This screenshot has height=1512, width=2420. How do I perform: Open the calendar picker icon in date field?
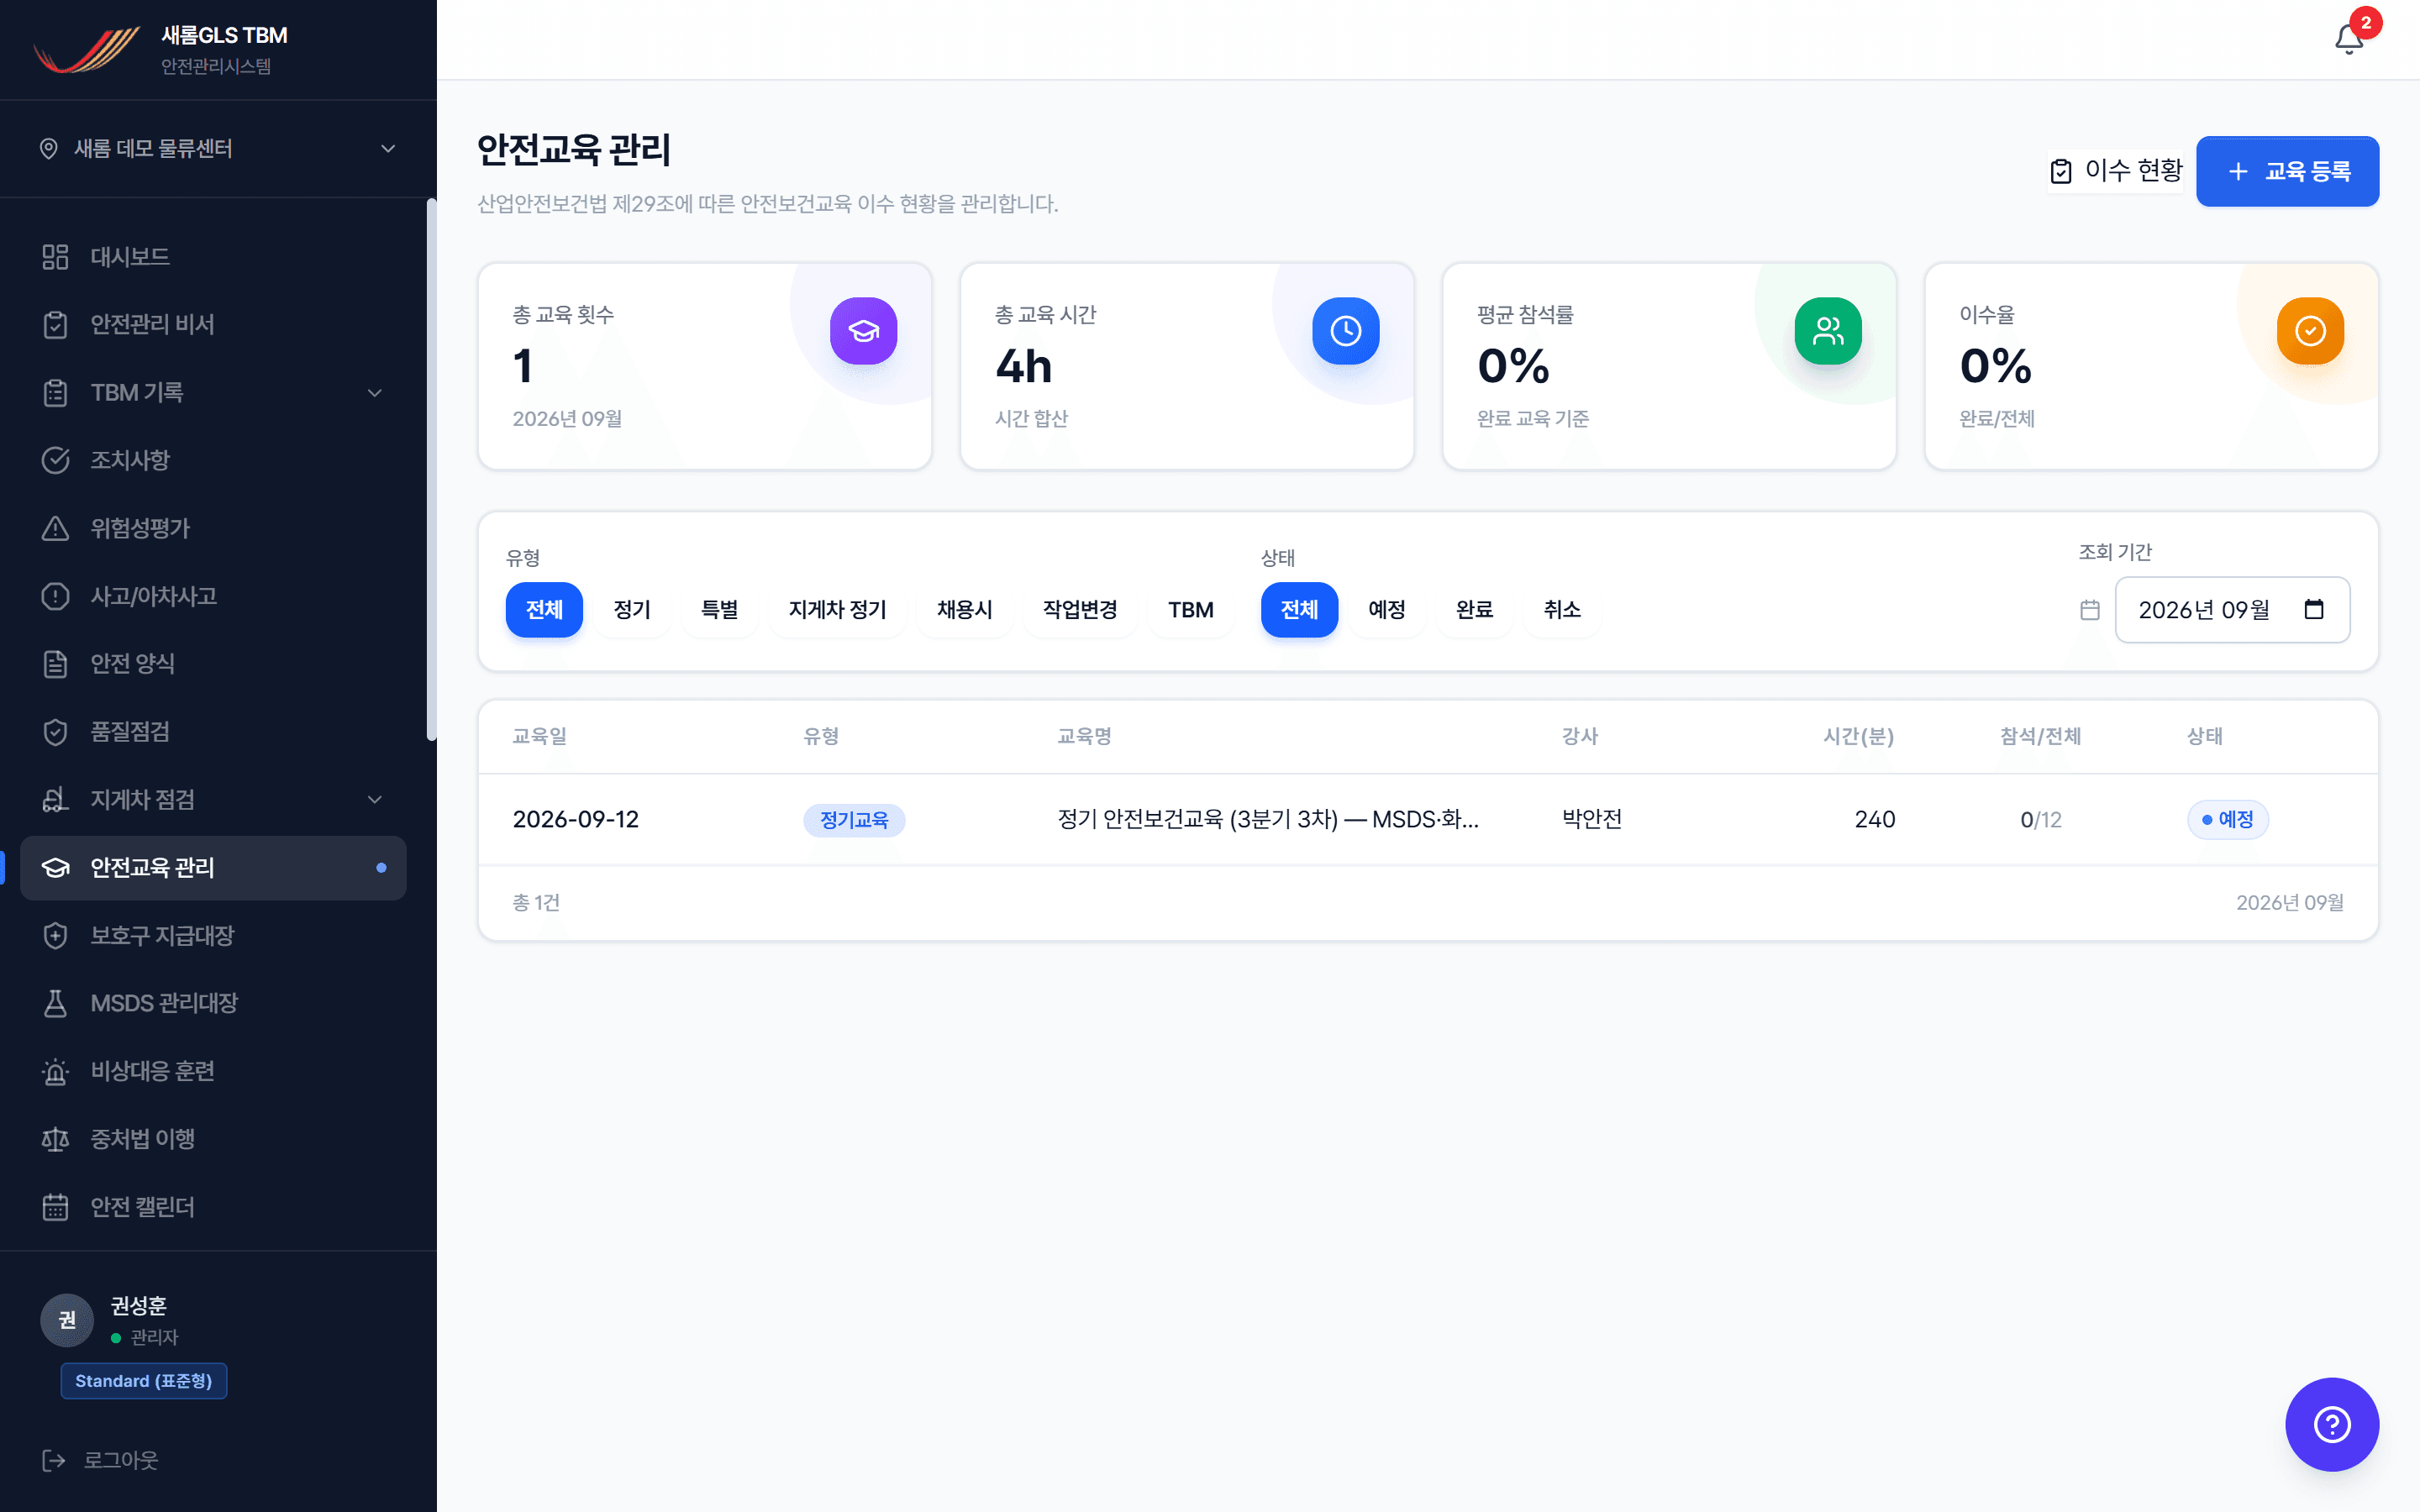[2314, 609]
